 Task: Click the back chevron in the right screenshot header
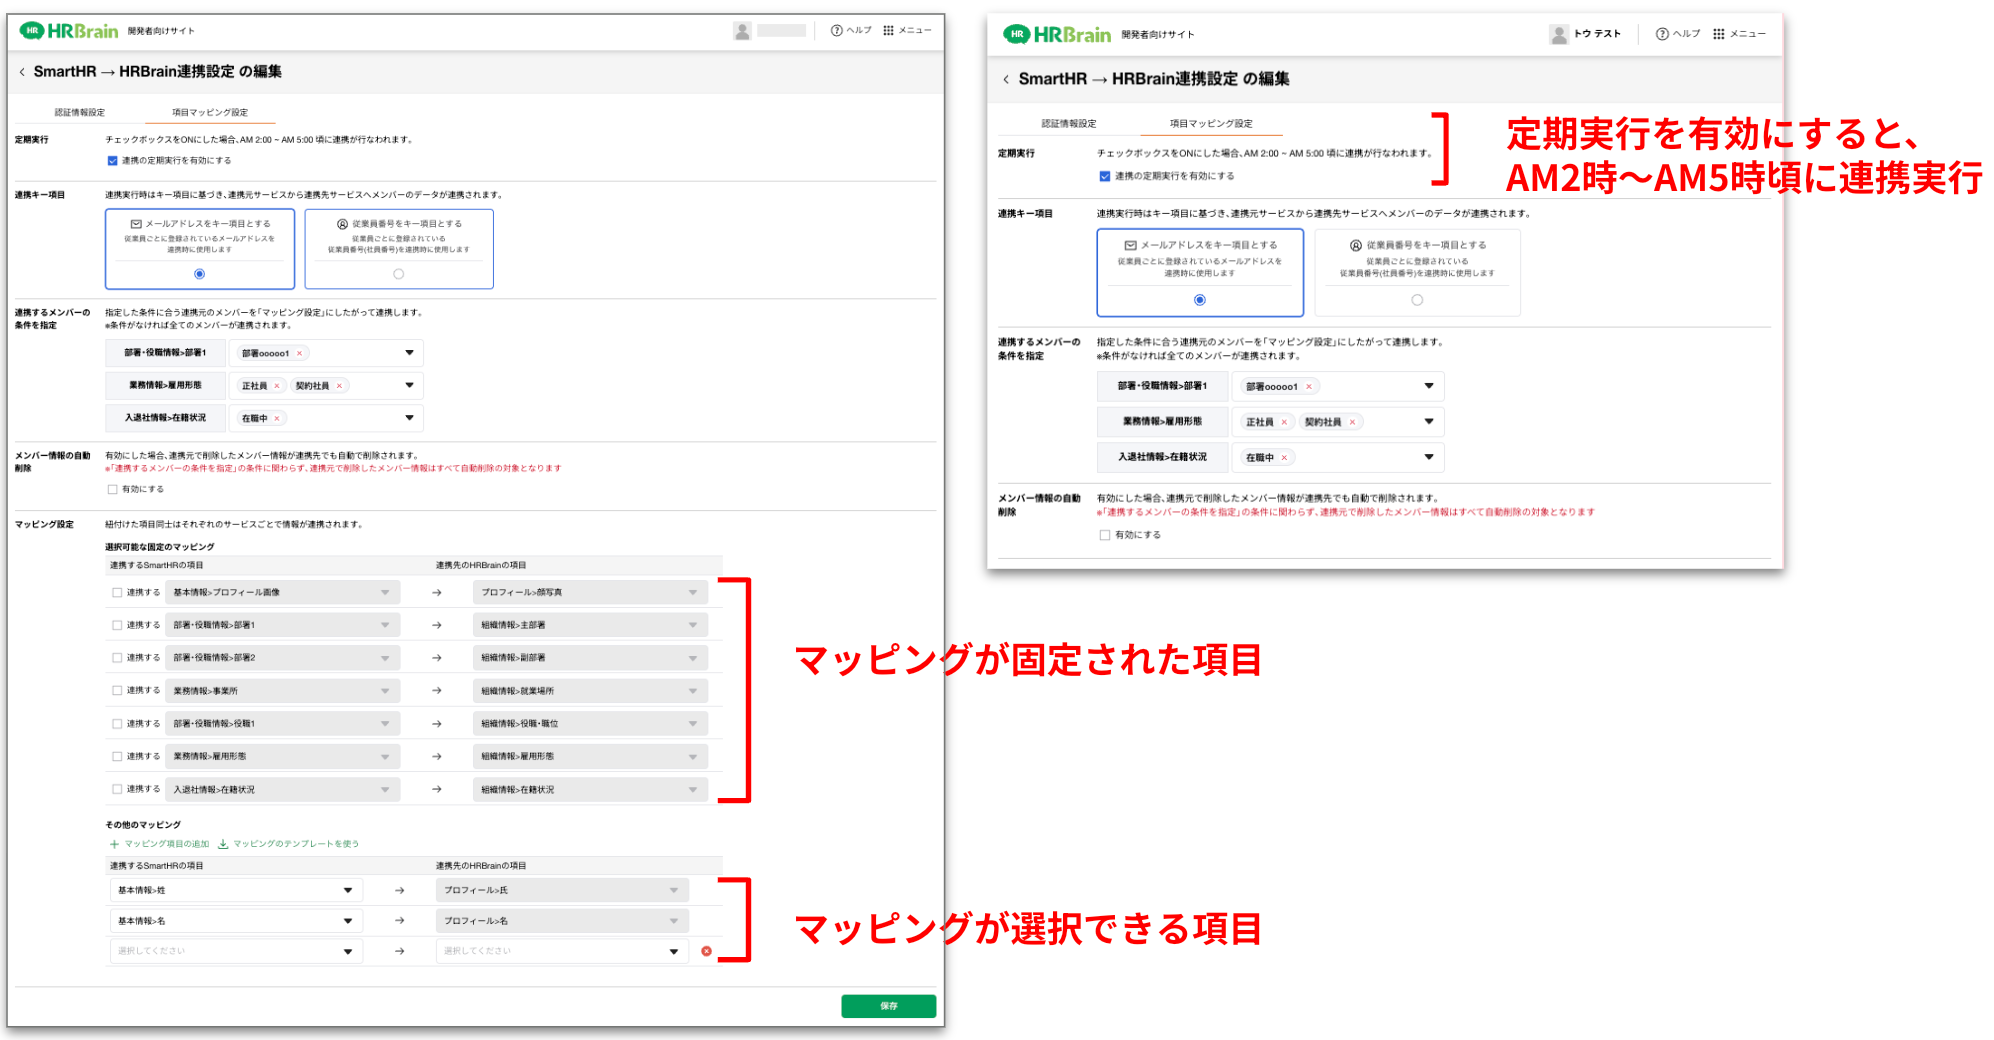click(1005, 79)
